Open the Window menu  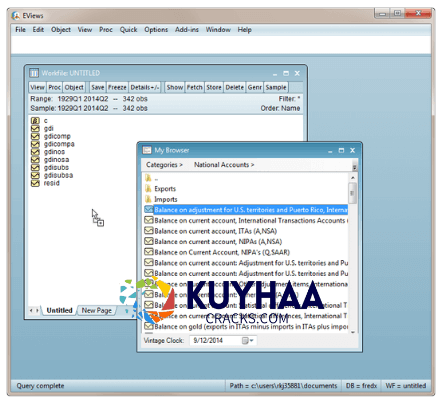218,30
